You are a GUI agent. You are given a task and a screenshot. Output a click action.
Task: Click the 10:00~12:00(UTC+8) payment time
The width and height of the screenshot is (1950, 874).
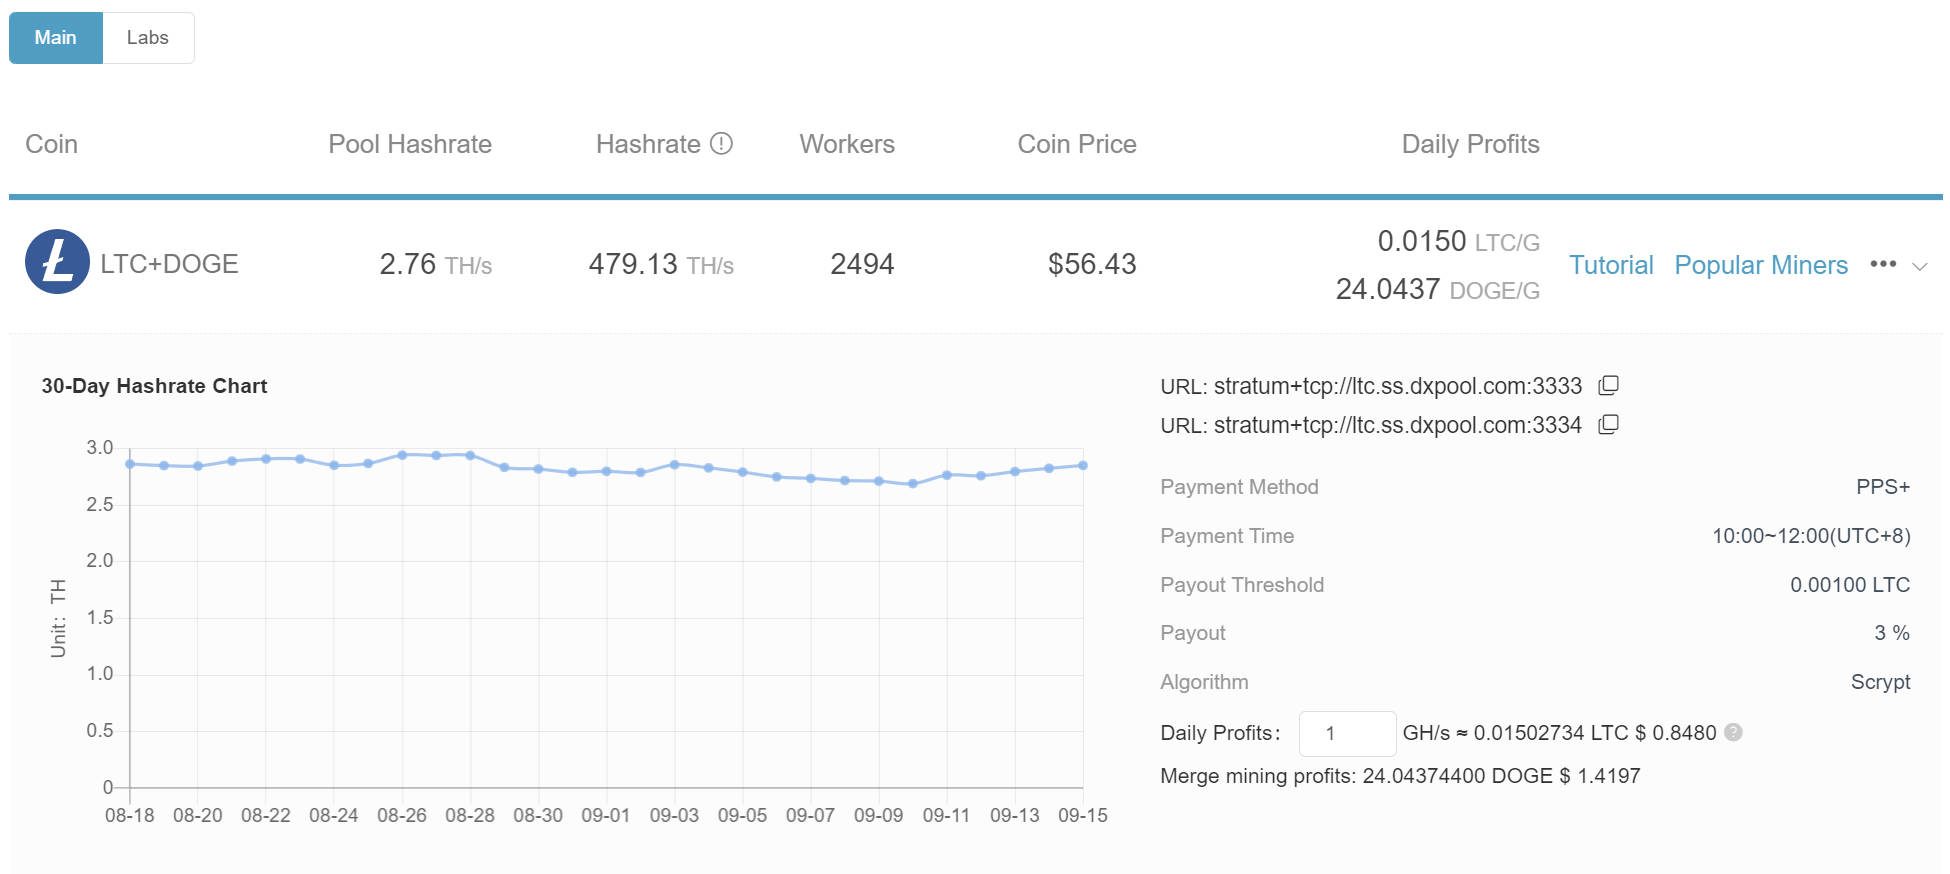point(1811,536)
